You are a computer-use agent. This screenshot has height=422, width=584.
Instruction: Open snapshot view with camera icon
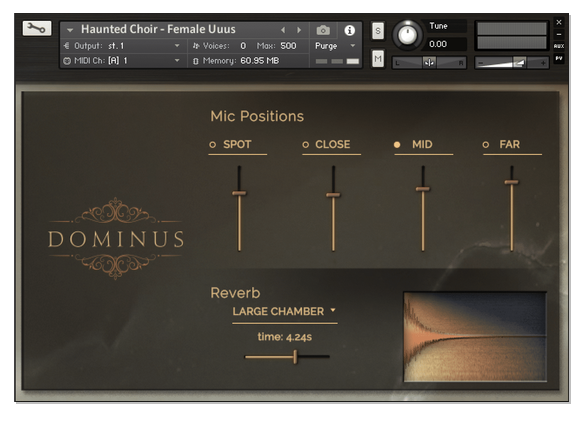coord(323,30)
